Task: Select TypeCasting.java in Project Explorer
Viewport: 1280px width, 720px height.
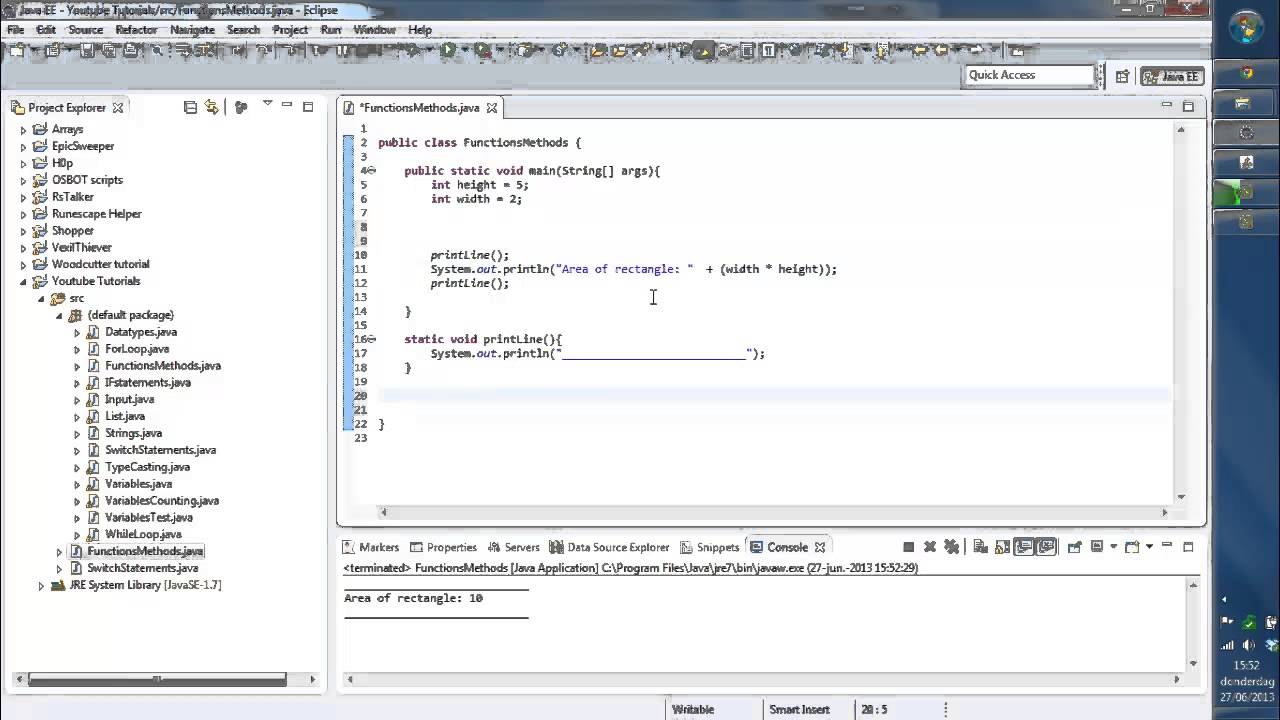Action: point(146,467)
